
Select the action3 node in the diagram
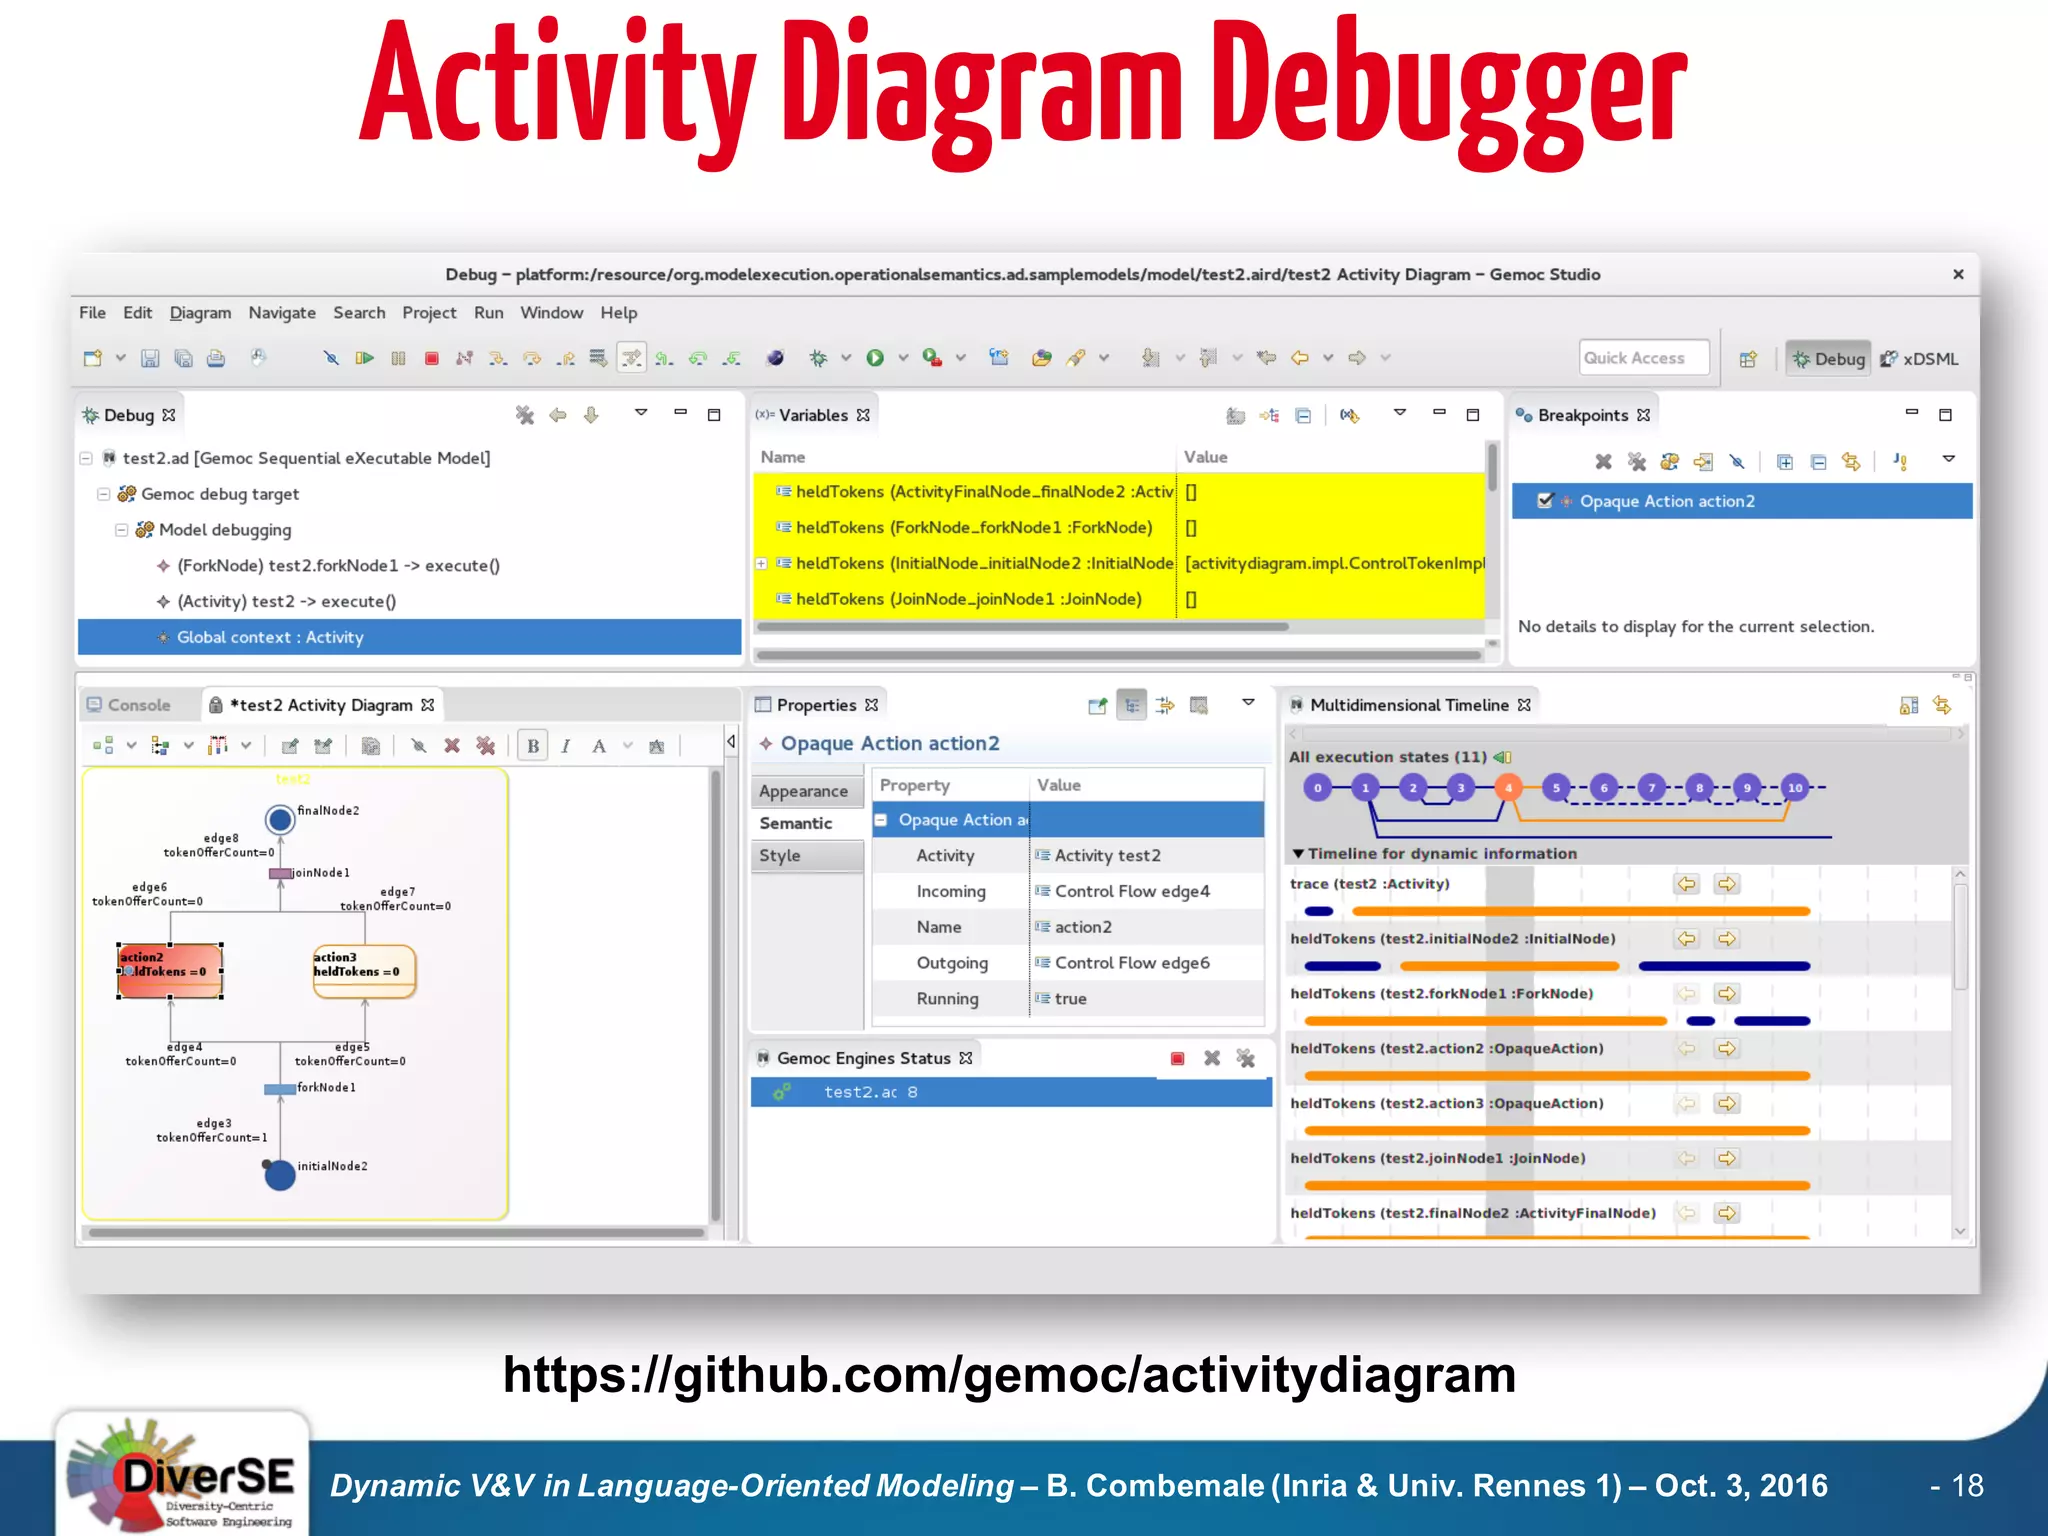(364, 971)
